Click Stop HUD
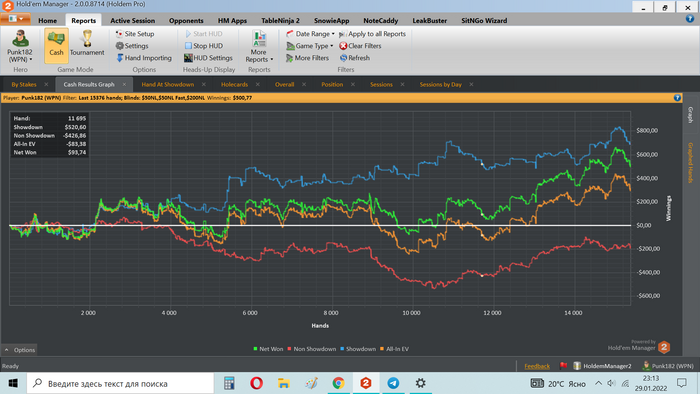Image resolution: width=700 pixels, height=394 pixels. click(204, 46)
